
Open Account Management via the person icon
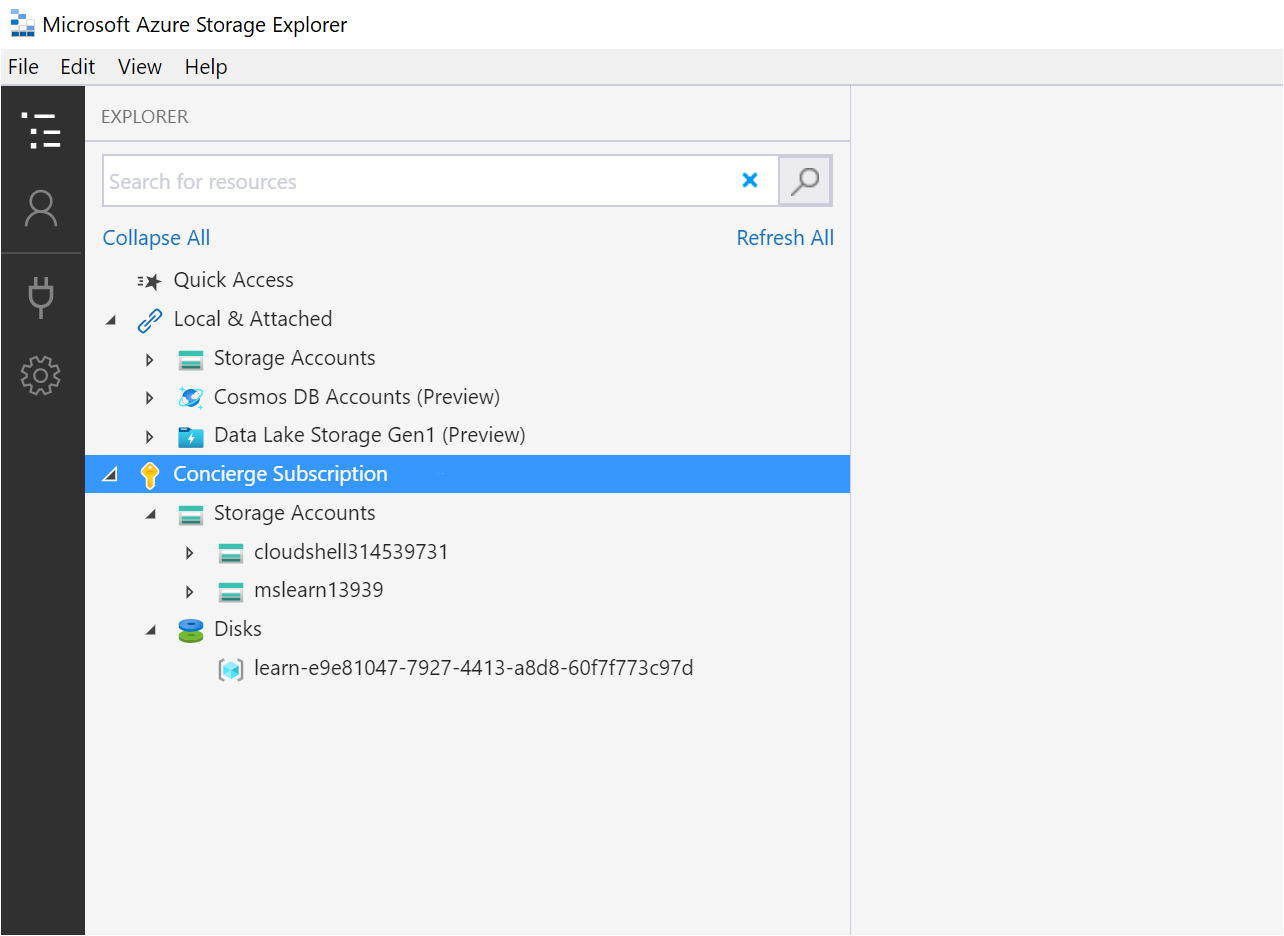[42, 207]
